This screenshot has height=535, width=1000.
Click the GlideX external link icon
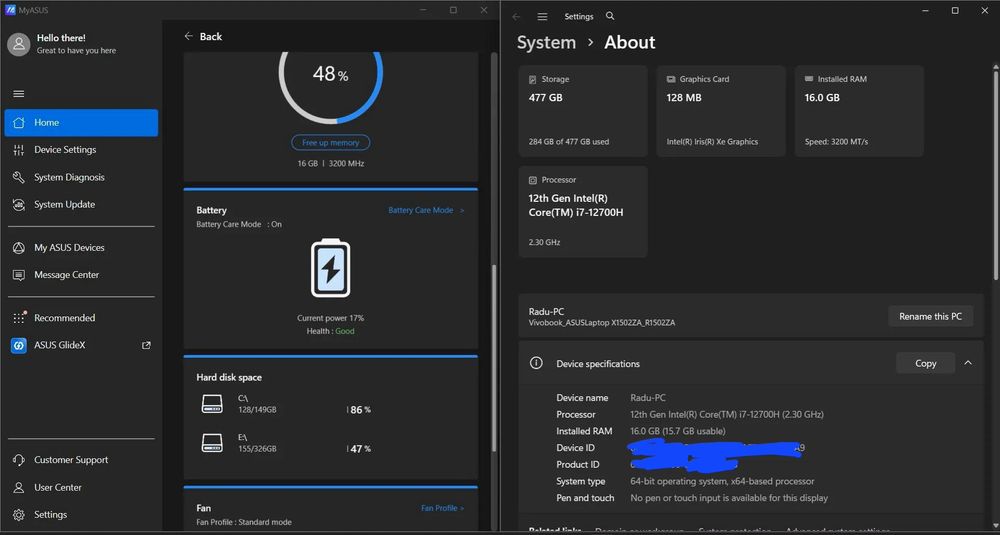146,345
